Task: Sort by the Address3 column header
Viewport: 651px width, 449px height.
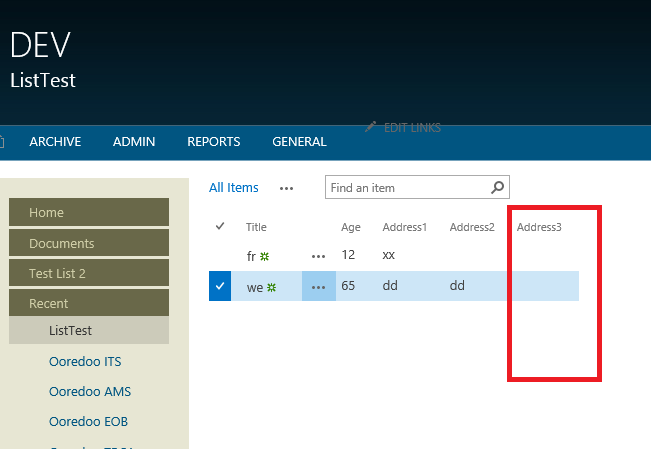Action: (x=539, y=227)
